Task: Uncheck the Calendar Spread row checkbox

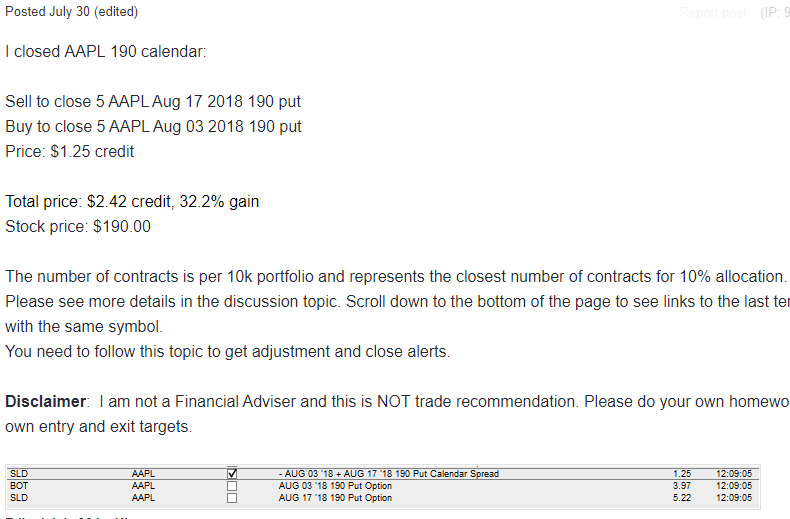Action: coord(232,474)
